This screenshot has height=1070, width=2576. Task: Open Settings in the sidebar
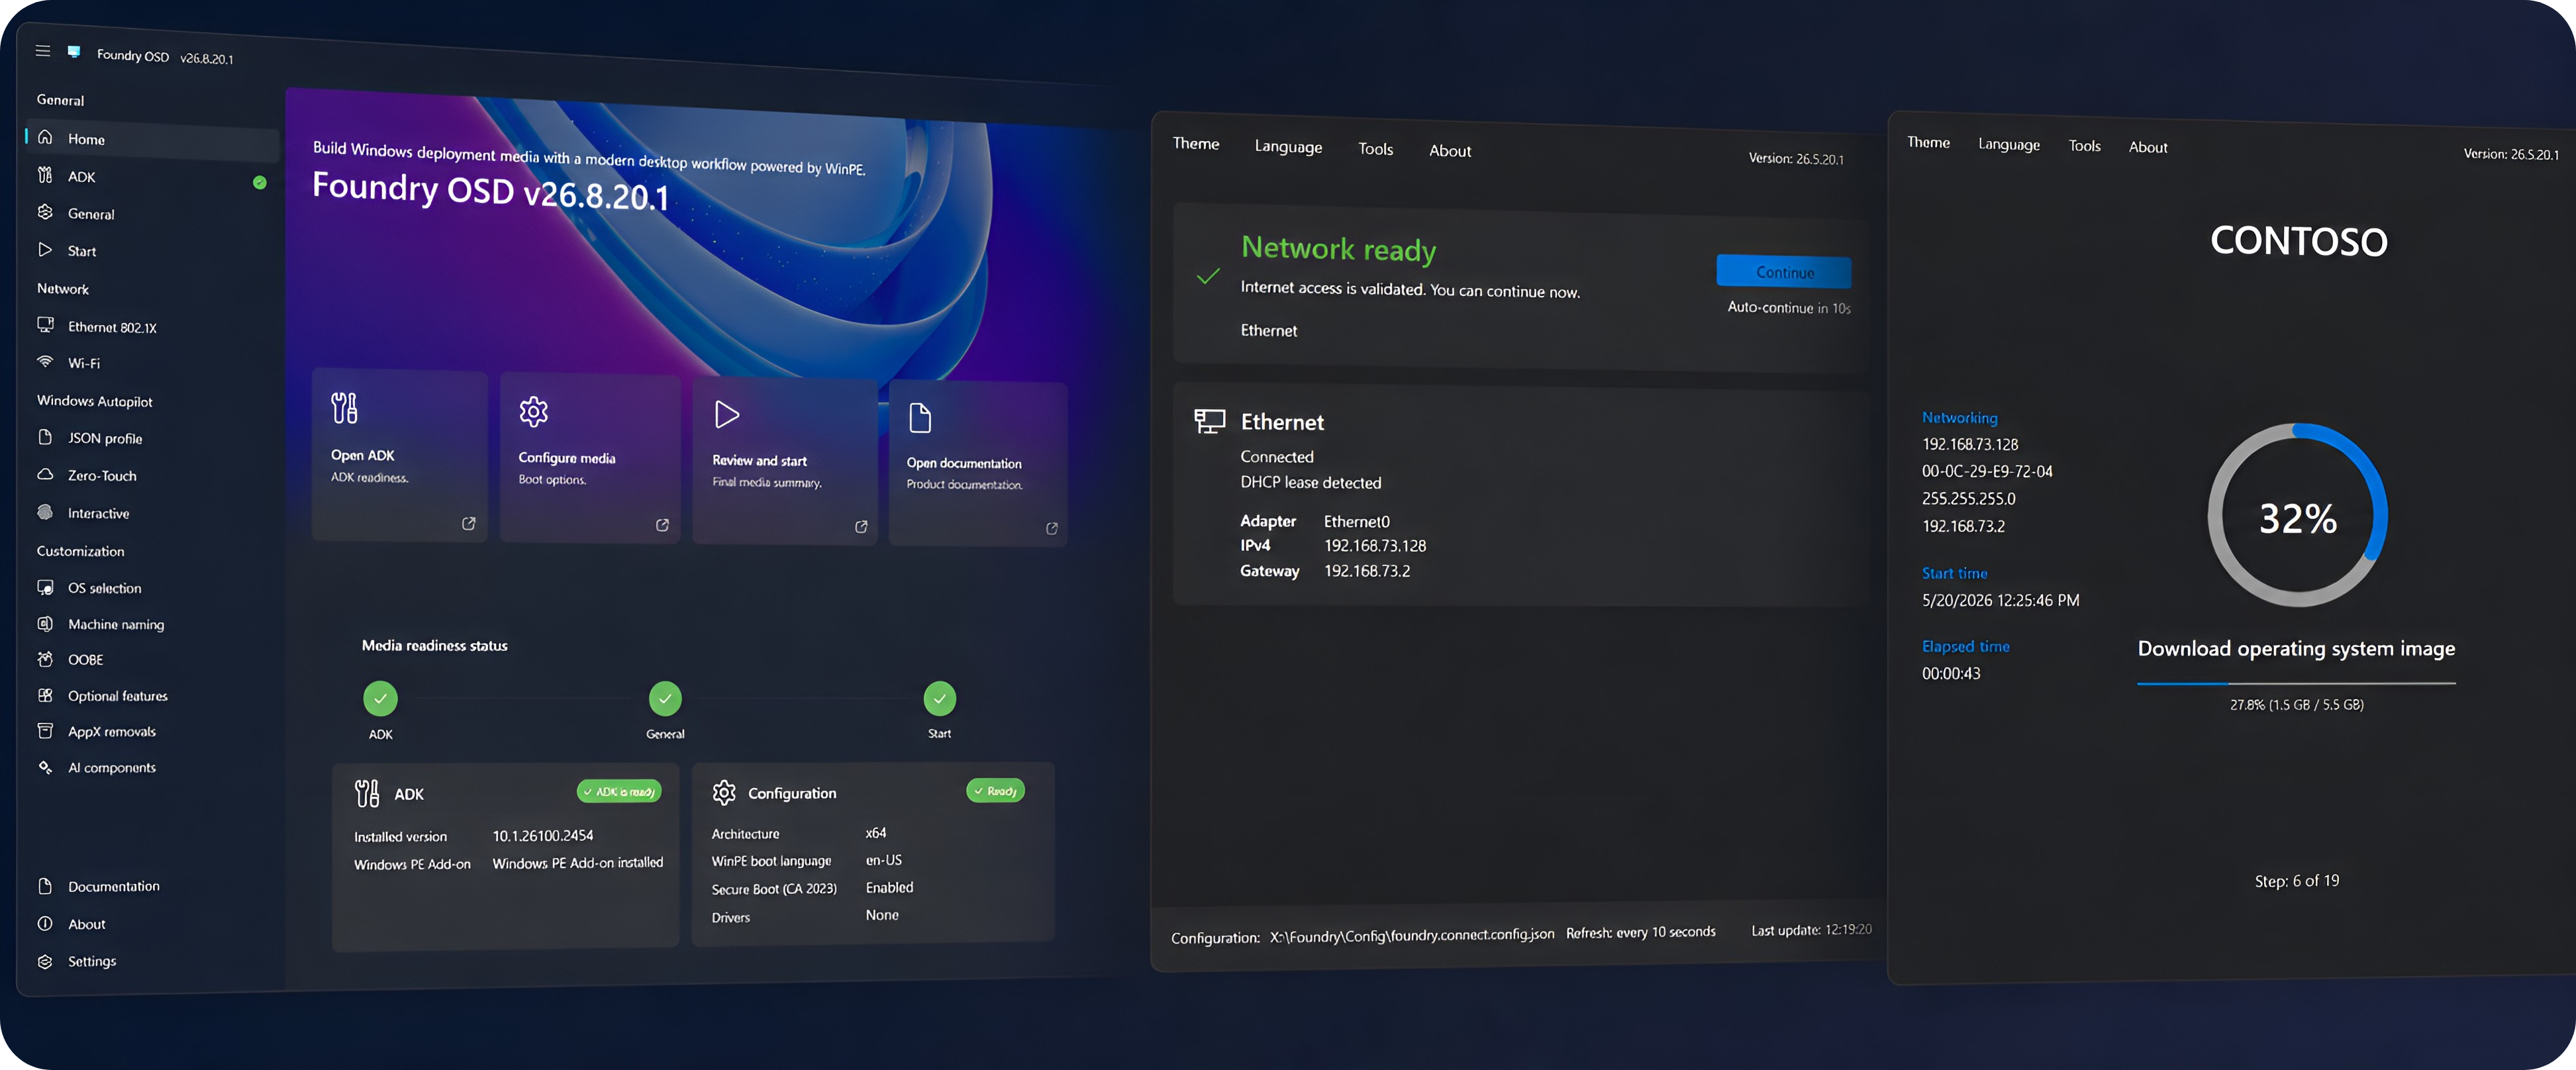[x=152, y=961]
